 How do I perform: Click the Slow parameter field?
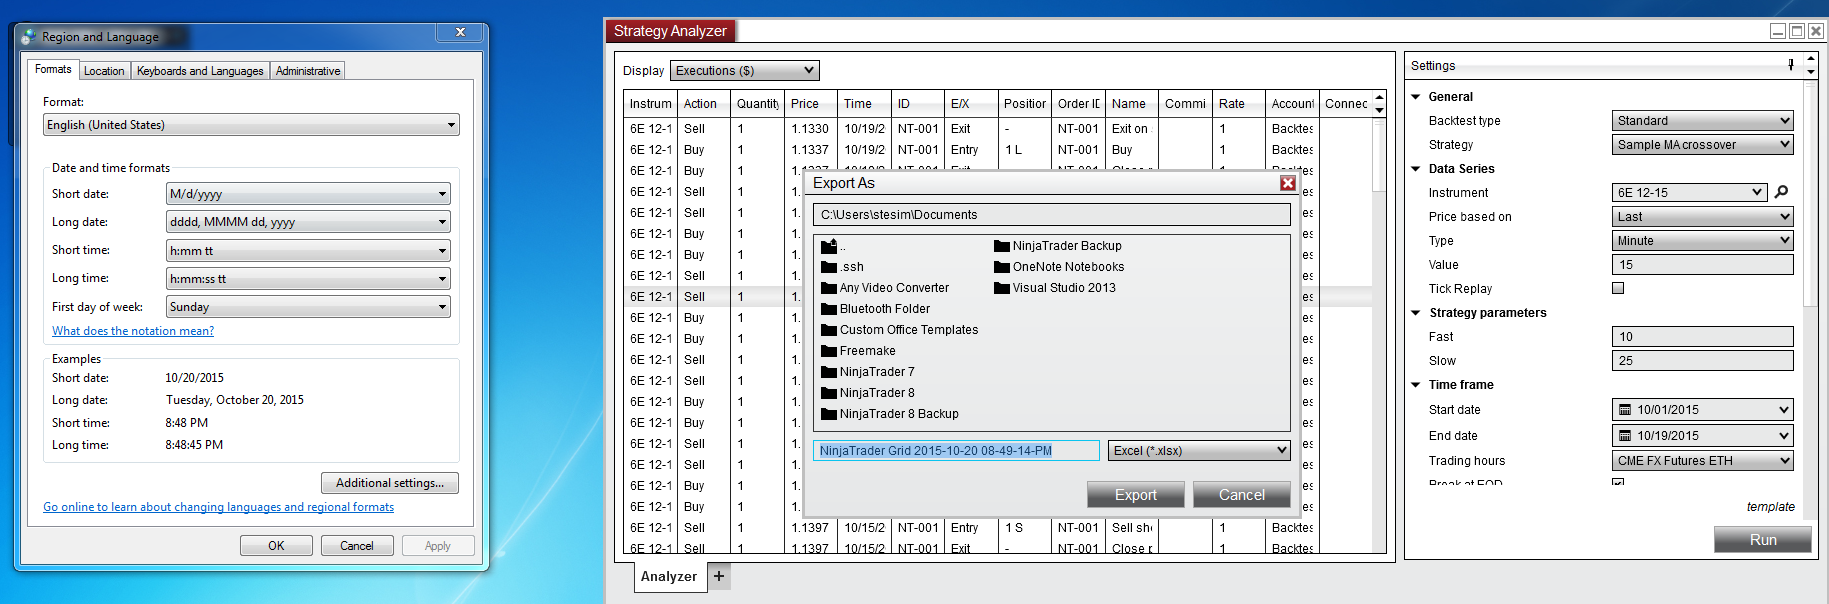tap(1702, 361)
